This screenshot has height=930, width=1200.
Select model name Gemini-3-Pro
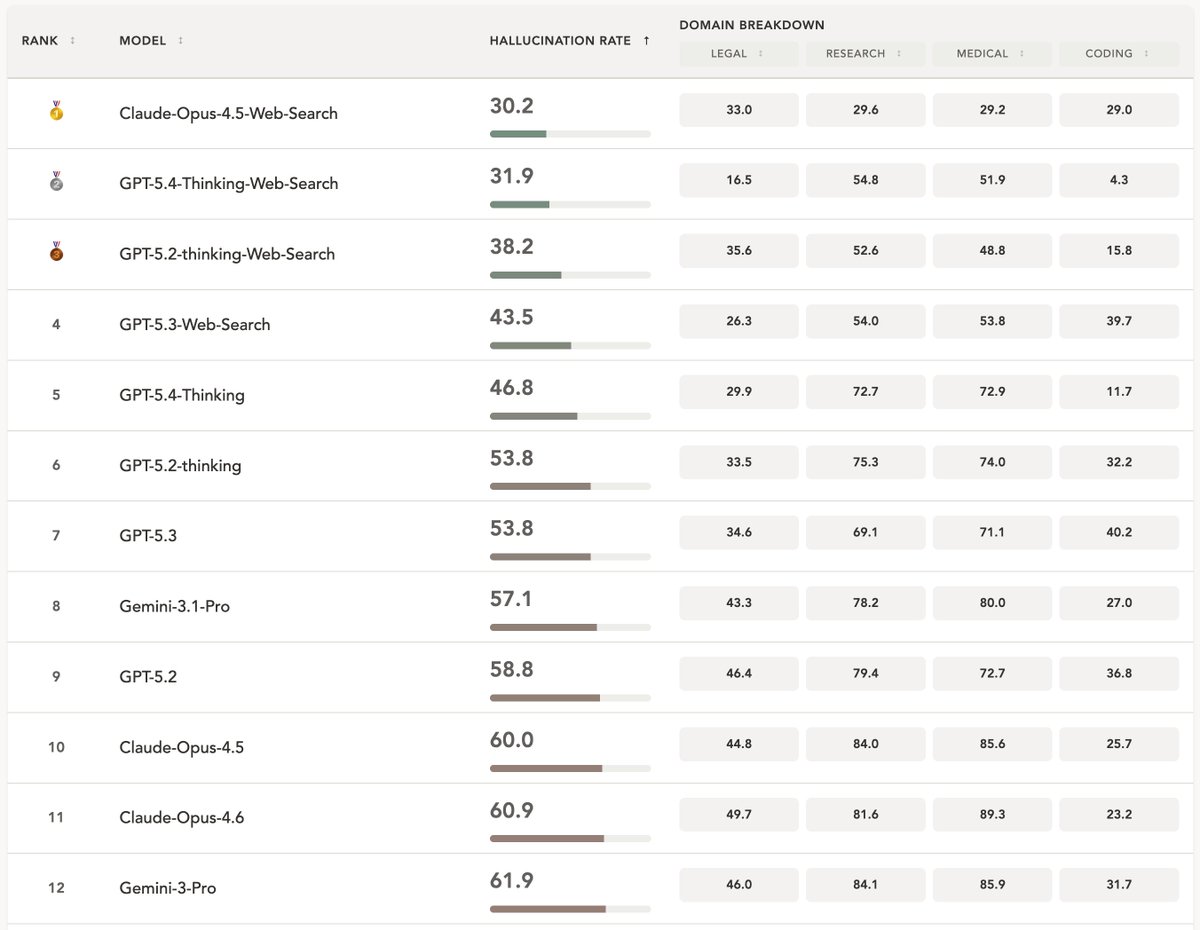[x=167, y=889]
